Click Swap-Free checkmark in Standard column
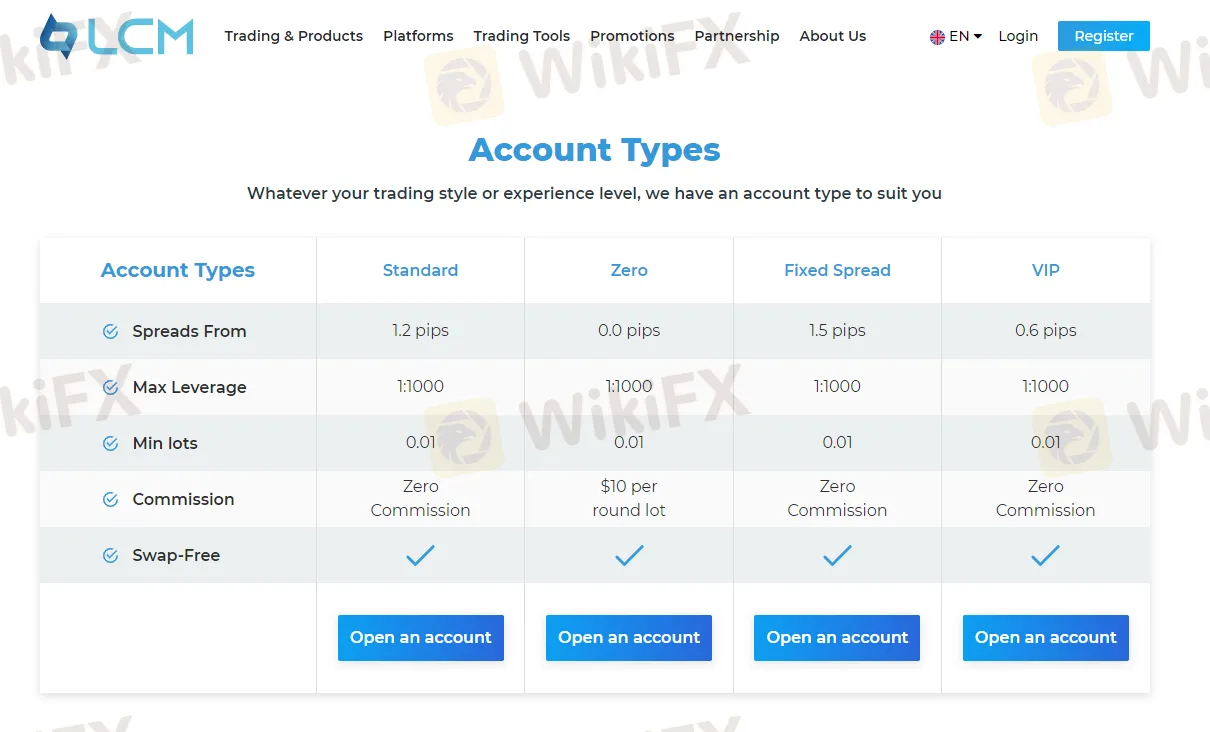This screenshot has height=732, width=1210. coord(420,556)
